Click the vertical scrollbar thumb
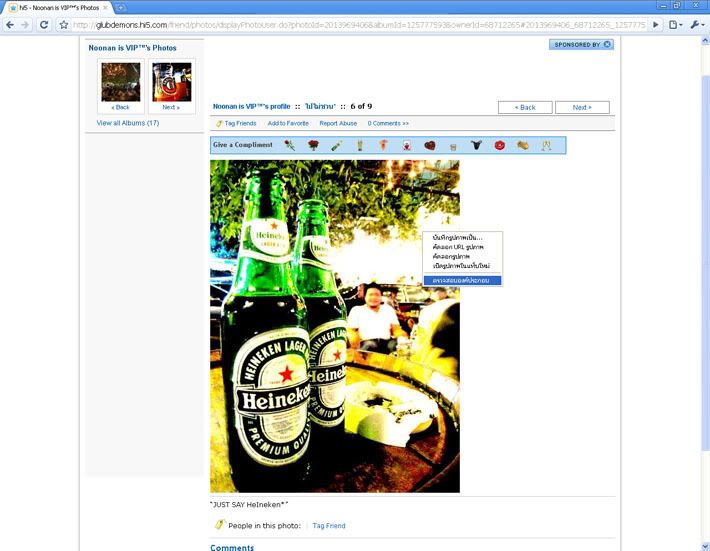Screen dimensions: 710x551 coord(705,262)
